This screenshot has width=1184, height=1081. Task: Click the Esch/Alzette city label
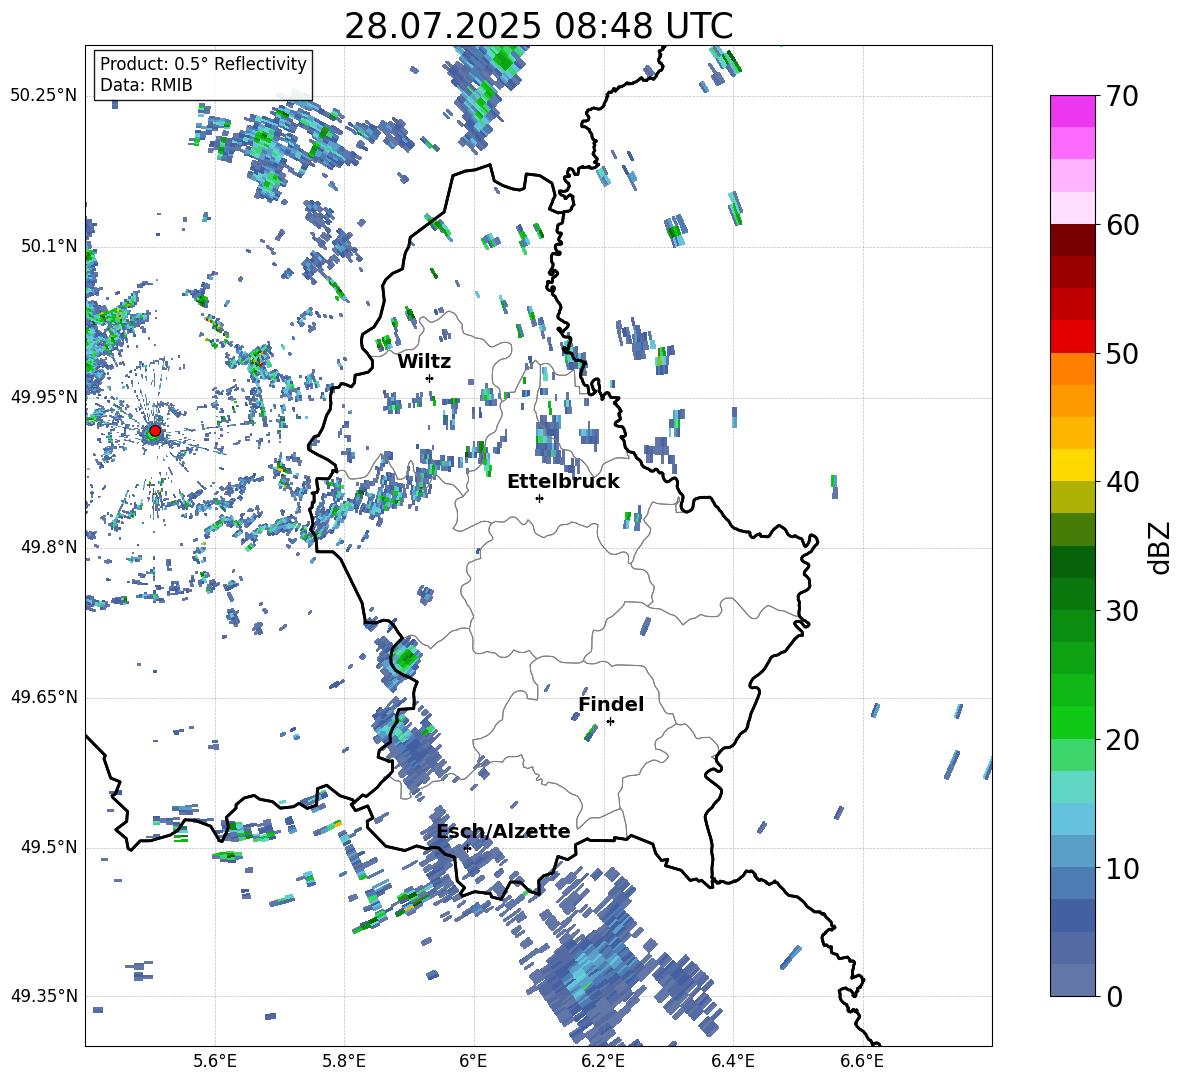[x=503, y=831]
